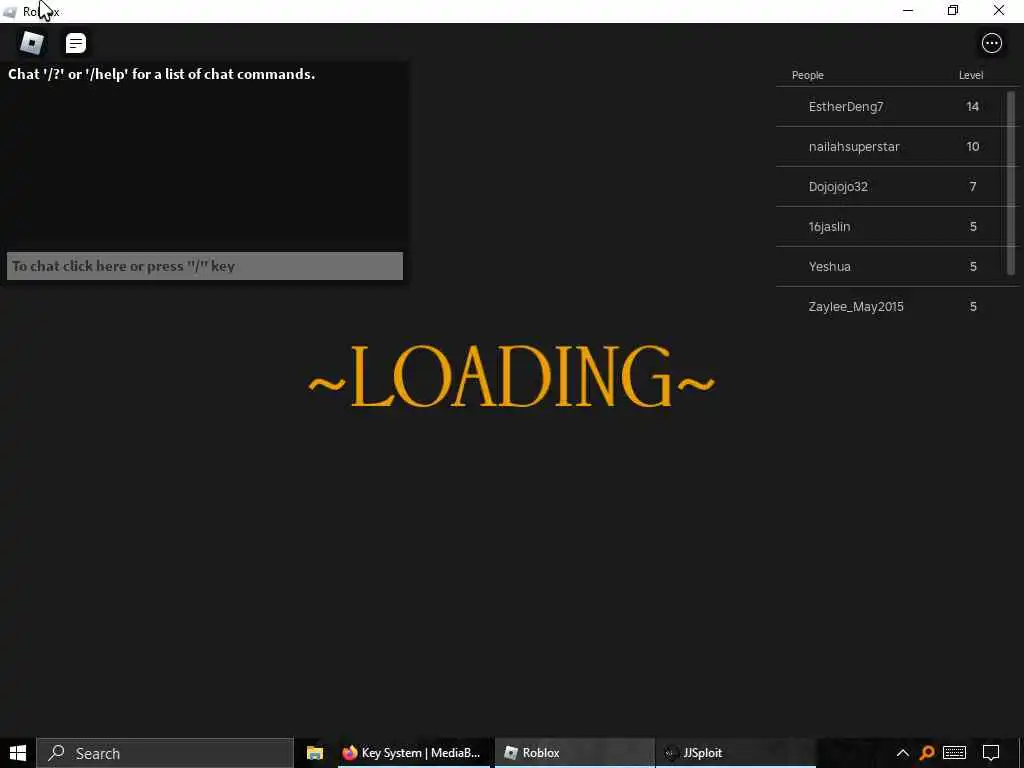Restore down the Roblox window
The width and height of the screenshot is (1024, 768).
(x=953, y=10)
